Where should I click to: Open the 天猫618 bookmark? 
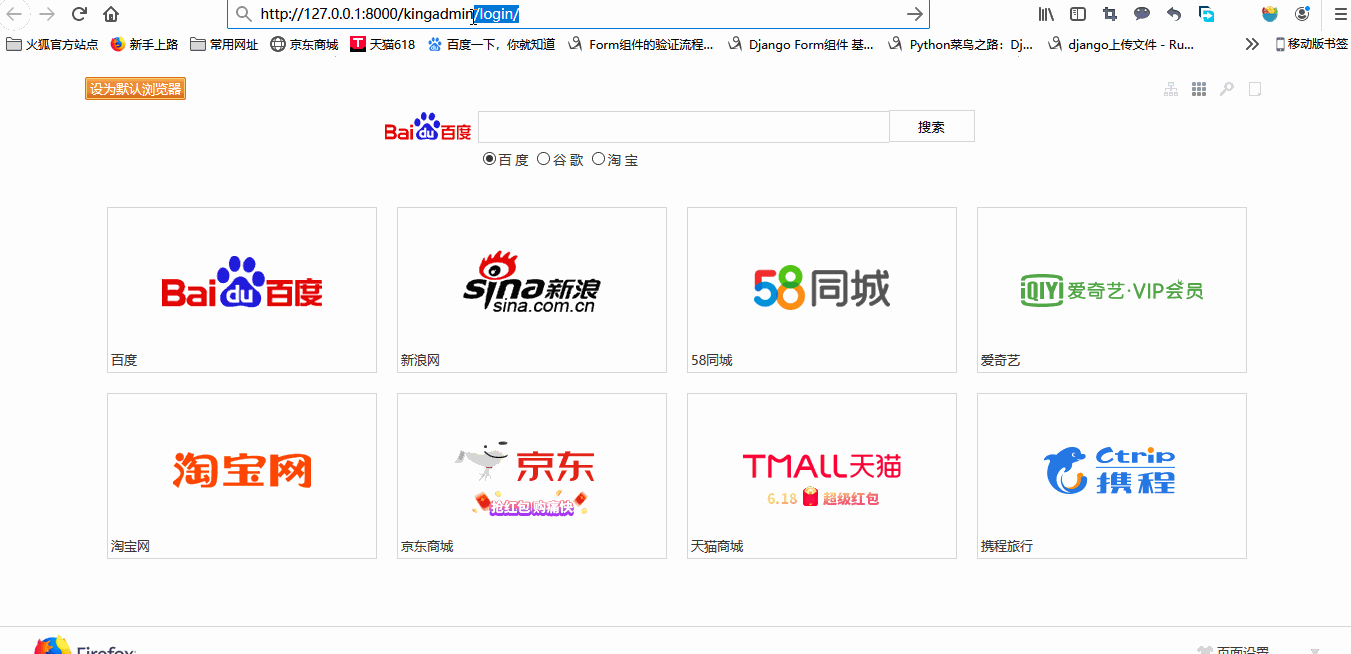383,44
